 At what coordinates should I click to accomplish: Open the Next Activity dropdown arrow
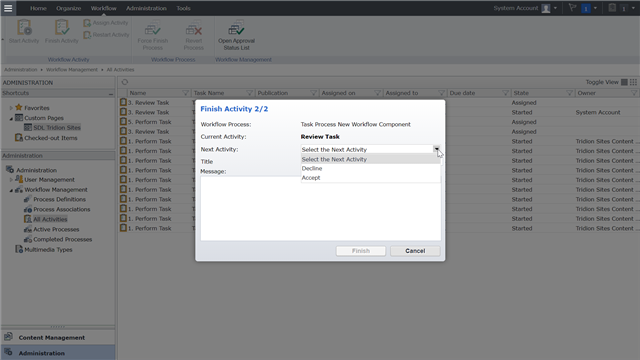pos(436,149)
